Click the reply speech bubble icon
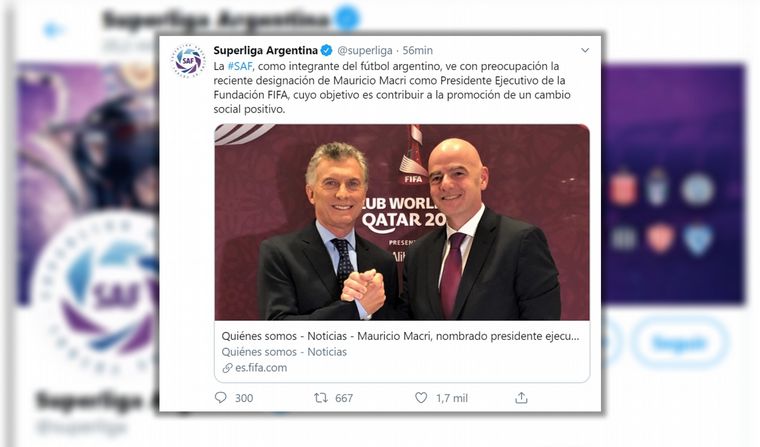Screen dimensions: 760x447 (221, 397)
